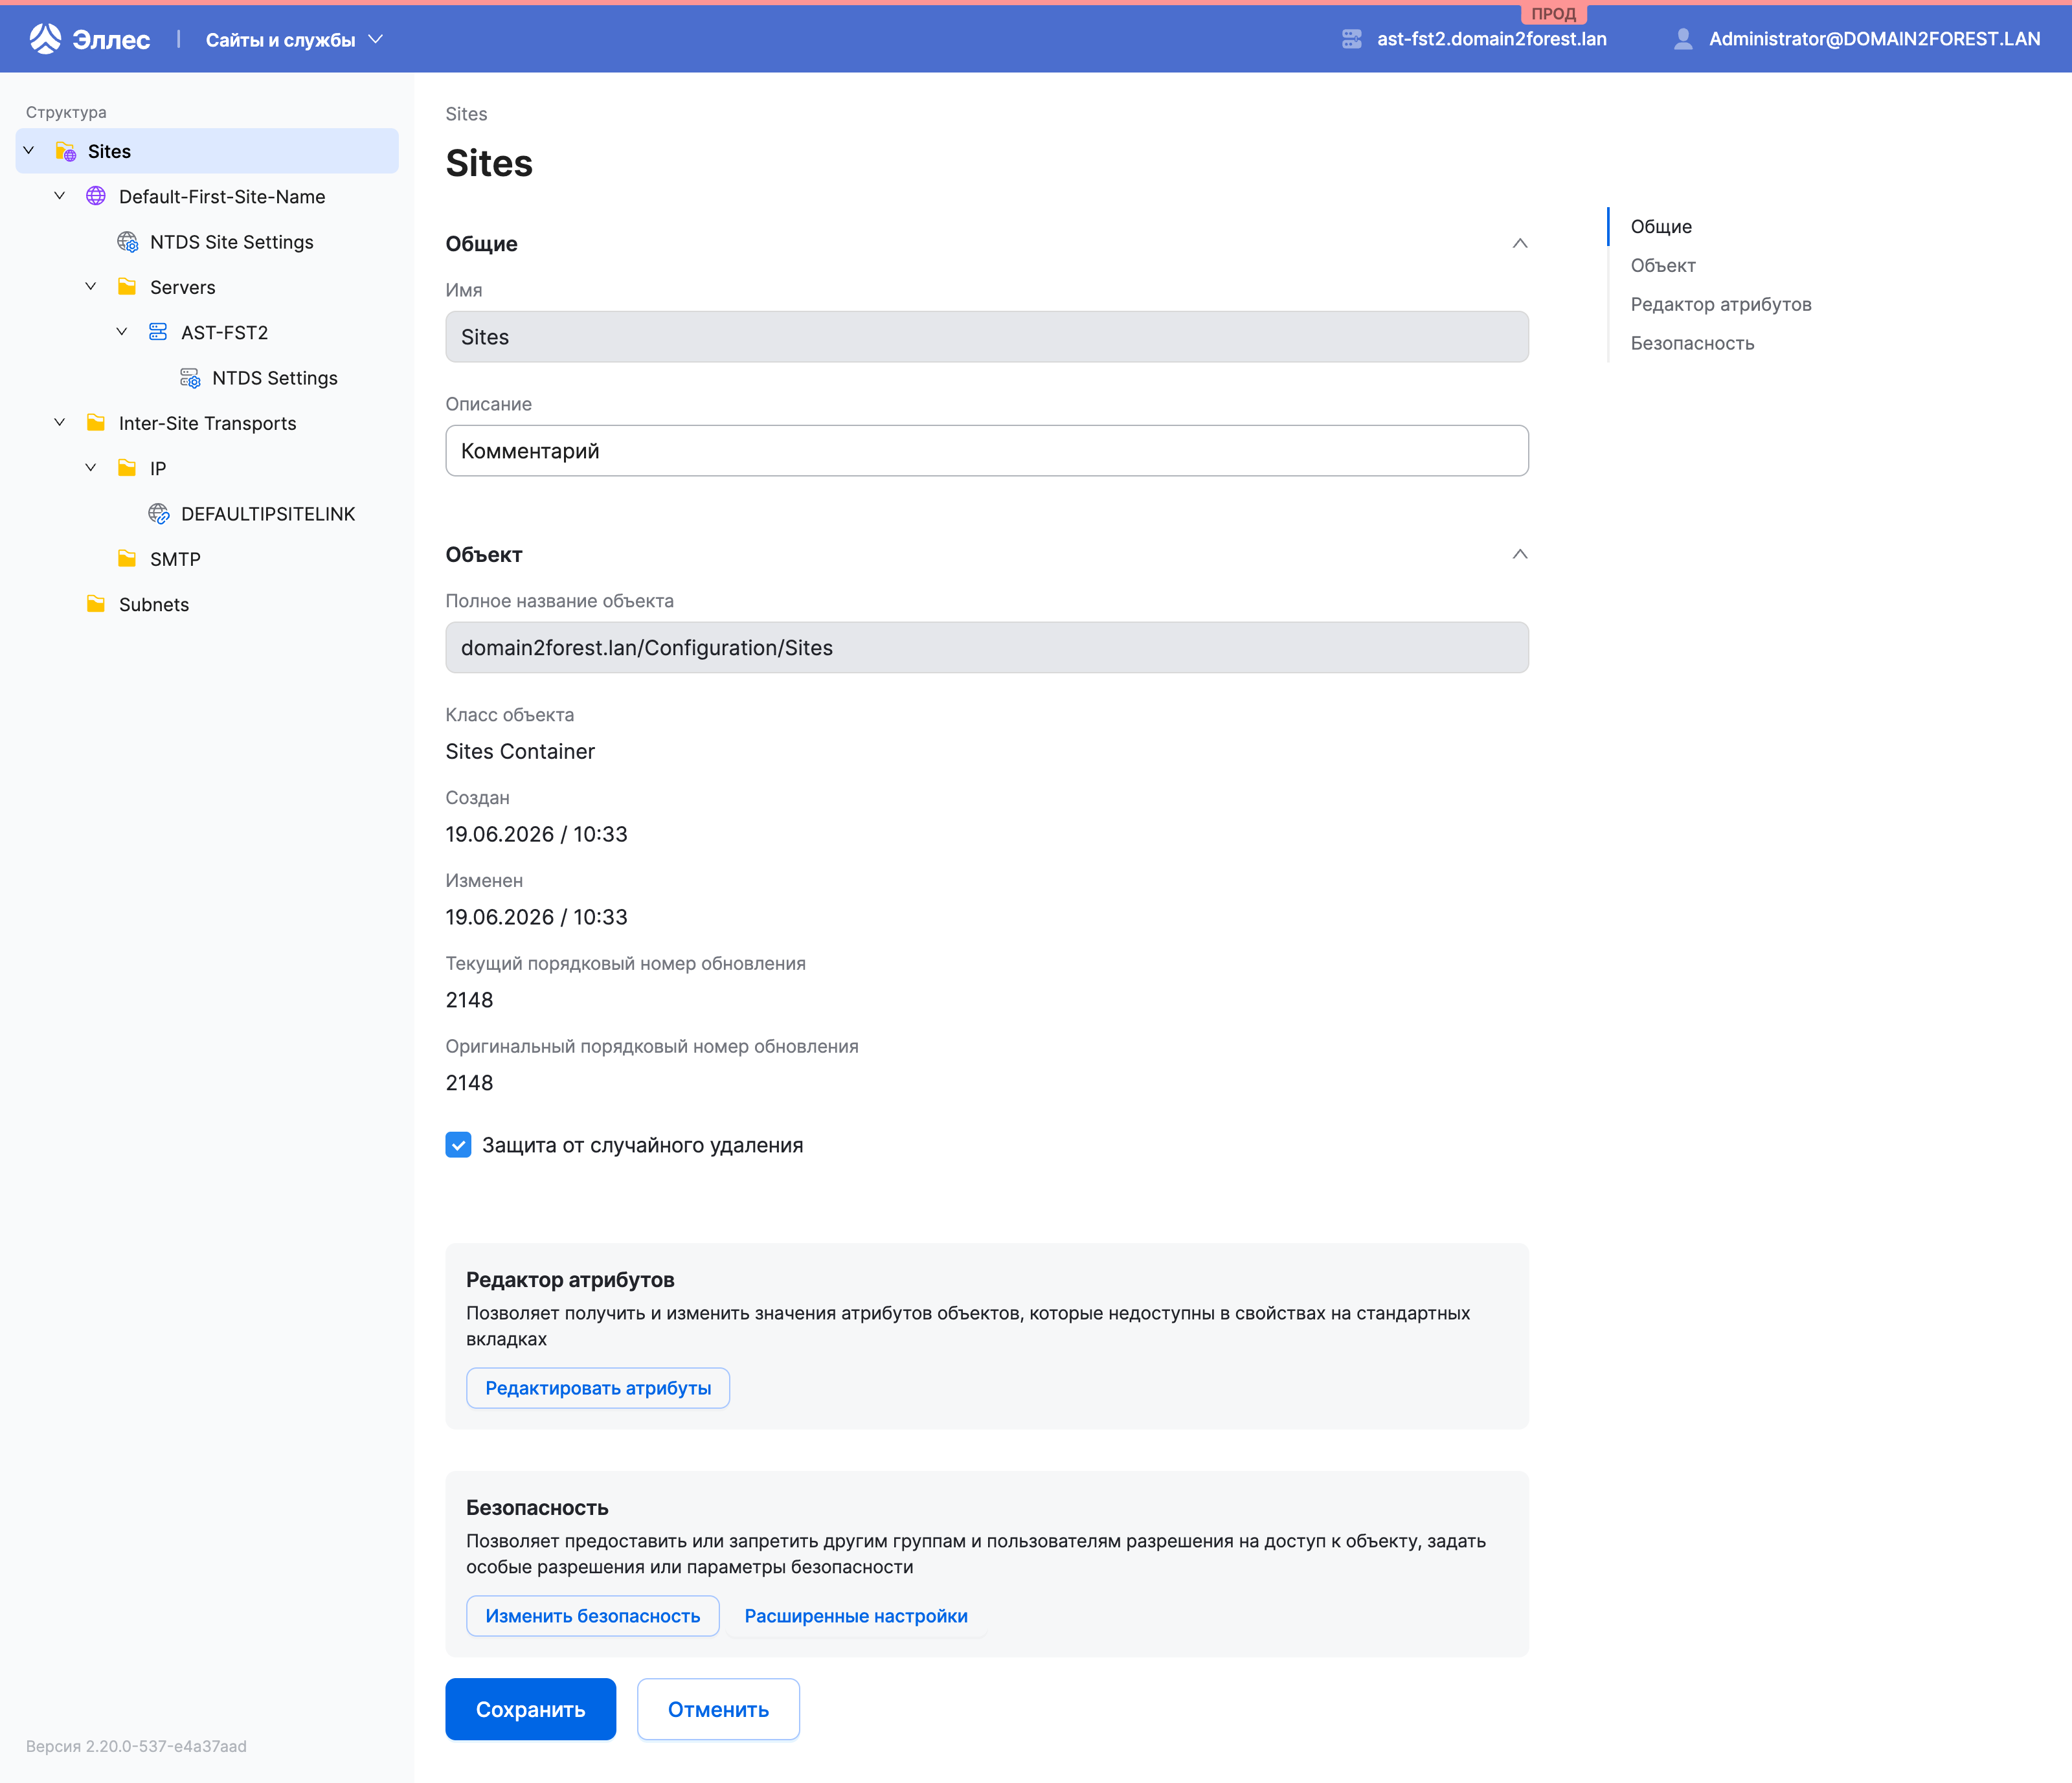2072x1783 pixels.
Task: Click Administrator@DOMAIN2FOREST.LAN account name
Action: [1874, 39]
